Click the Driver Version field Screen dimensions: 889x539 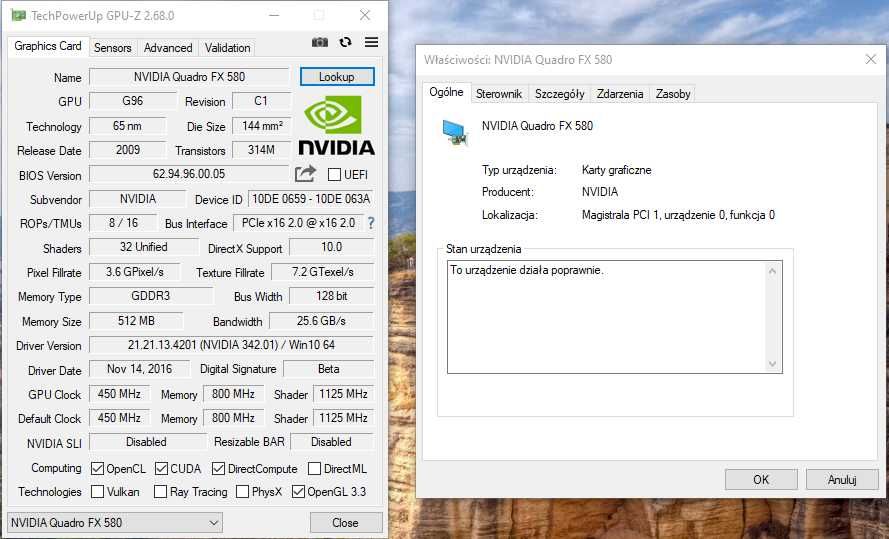click(231, 345)
